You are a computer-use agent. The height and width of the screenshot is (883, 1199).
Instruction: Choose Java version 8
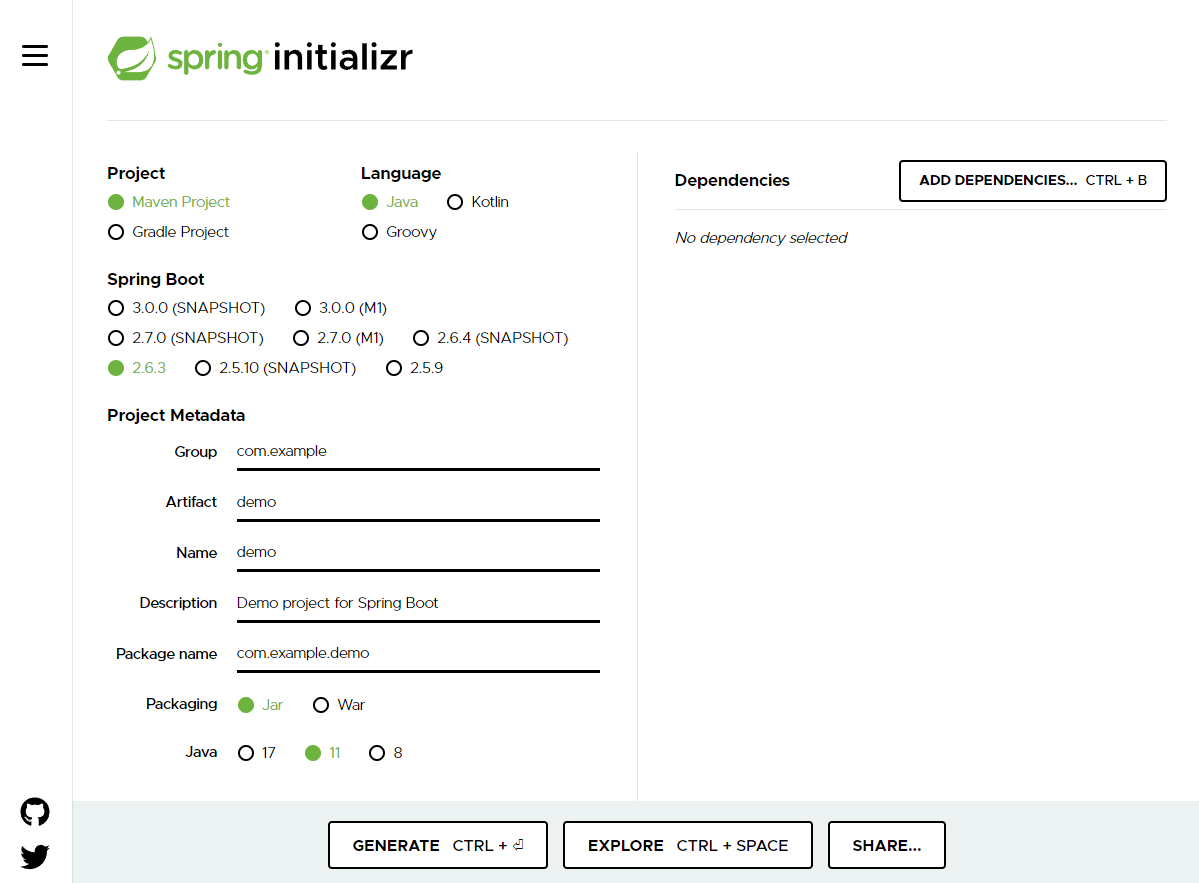click(386, 753)
